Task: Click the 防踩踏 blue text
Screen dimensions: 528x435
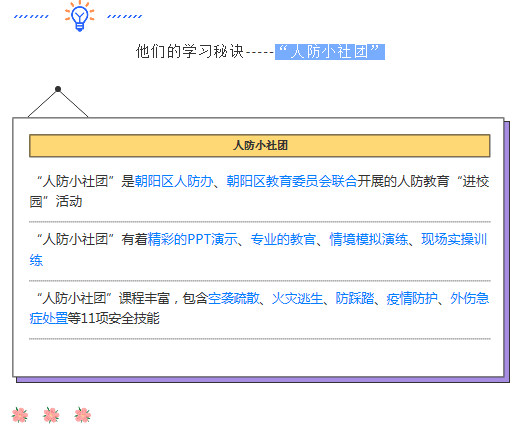Action: [355, 298]
